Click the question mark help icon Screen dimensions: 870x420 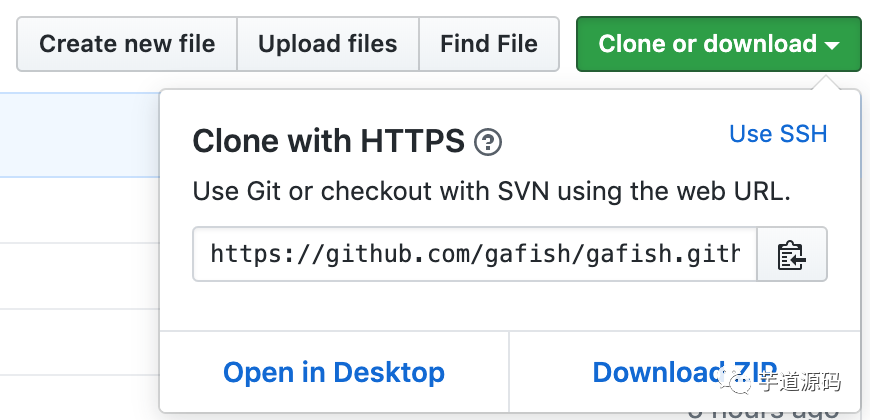[x=488, y=142]
